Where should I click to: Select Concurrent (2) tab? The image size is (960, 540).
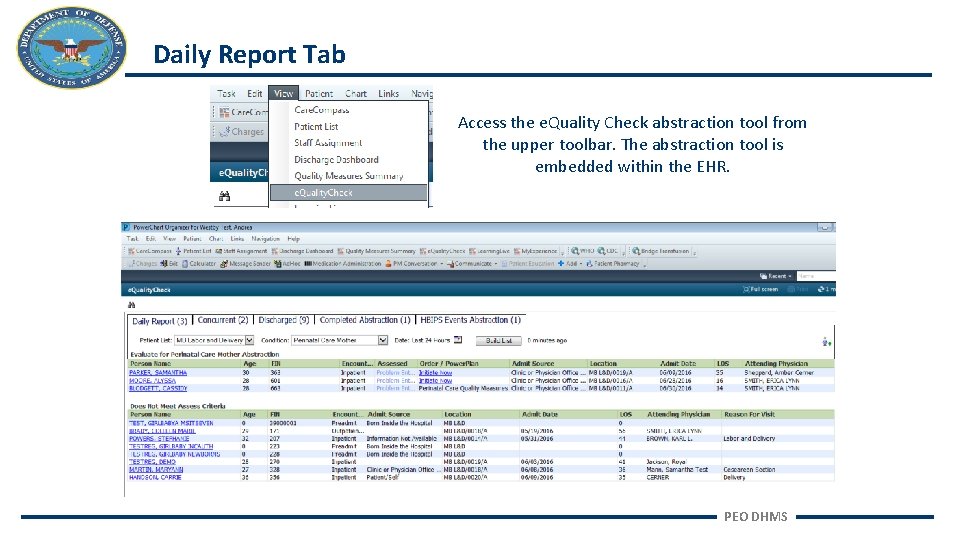(x=223, y=320)
